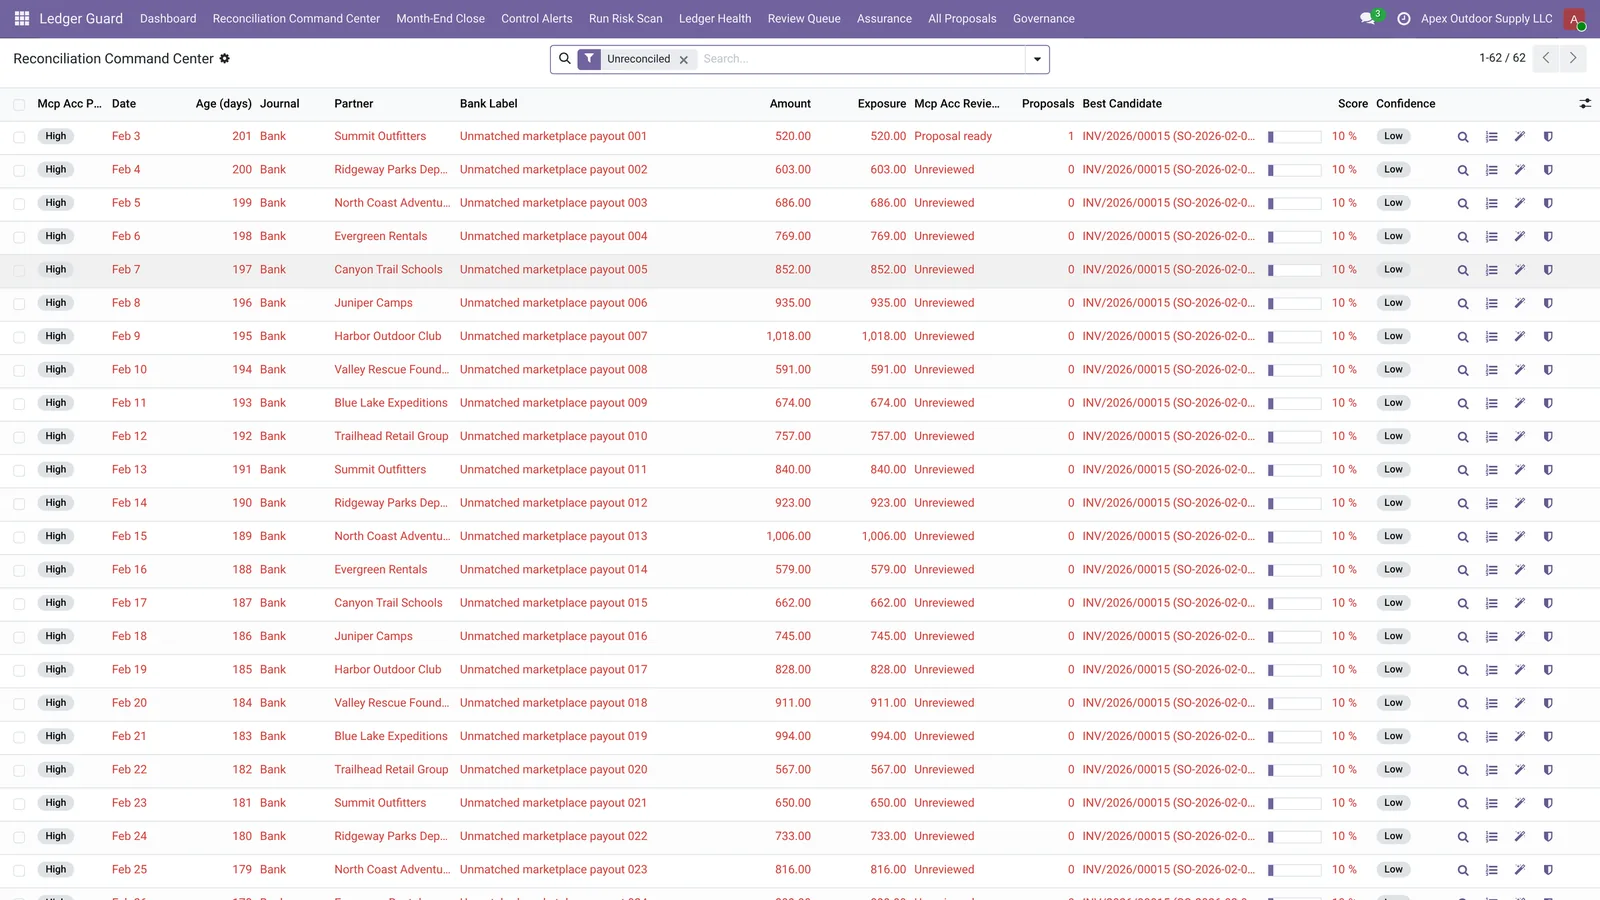Open the activities clock icon
The image size is (1600, 900).
click(x=1403, y=19)
